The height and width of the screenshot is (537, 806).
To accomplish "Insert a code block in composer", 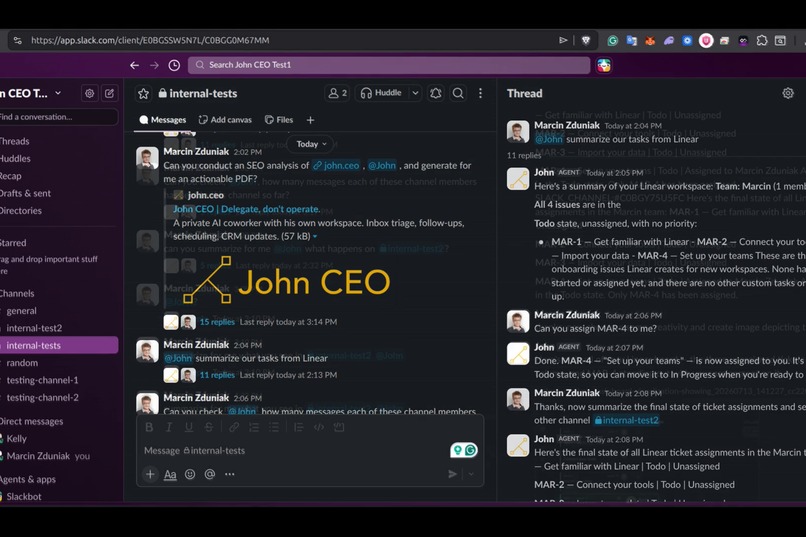I will pos(339,427).
